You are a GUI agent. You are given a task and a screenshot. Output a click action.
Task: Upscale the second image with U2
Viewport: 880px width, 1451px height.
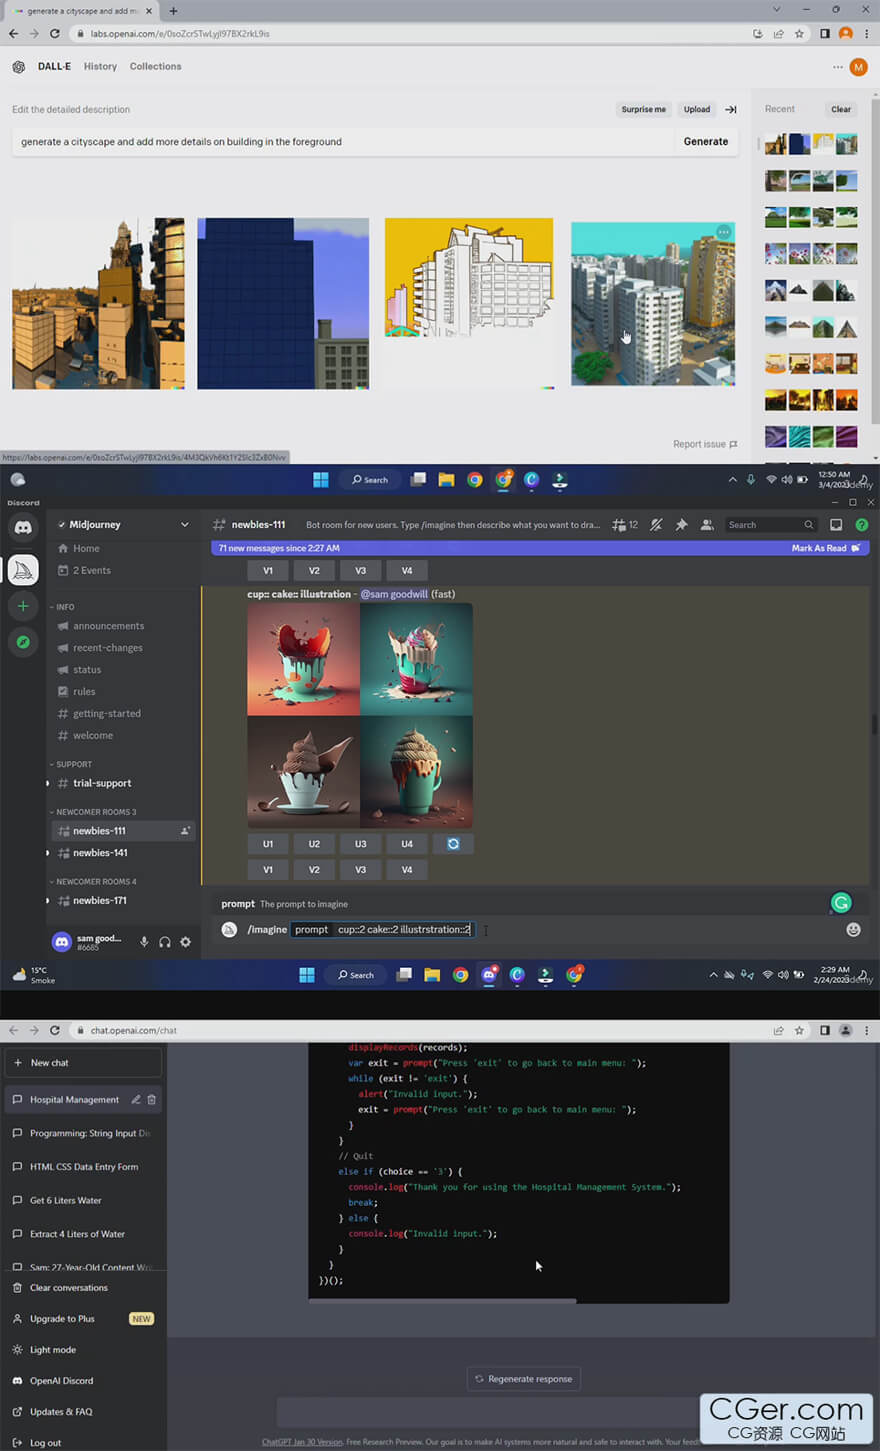(314, 844)
